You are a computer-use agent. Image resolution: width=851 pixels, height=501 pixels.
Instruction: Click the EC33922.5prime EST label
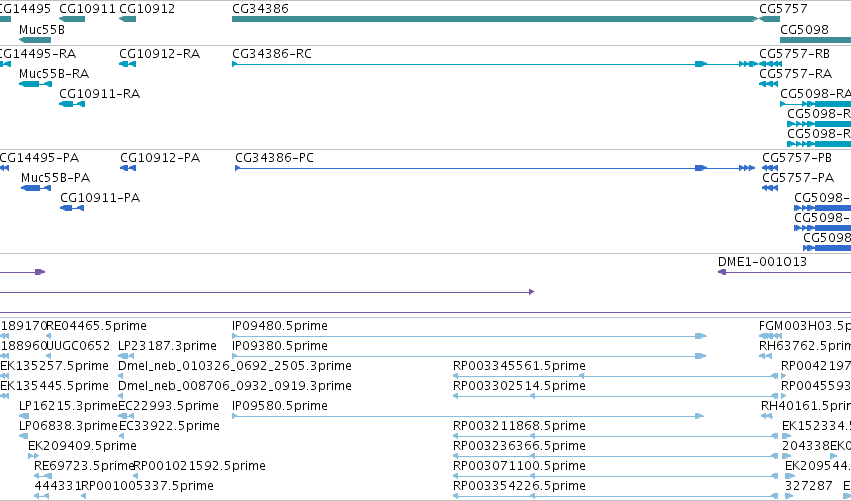169,426
